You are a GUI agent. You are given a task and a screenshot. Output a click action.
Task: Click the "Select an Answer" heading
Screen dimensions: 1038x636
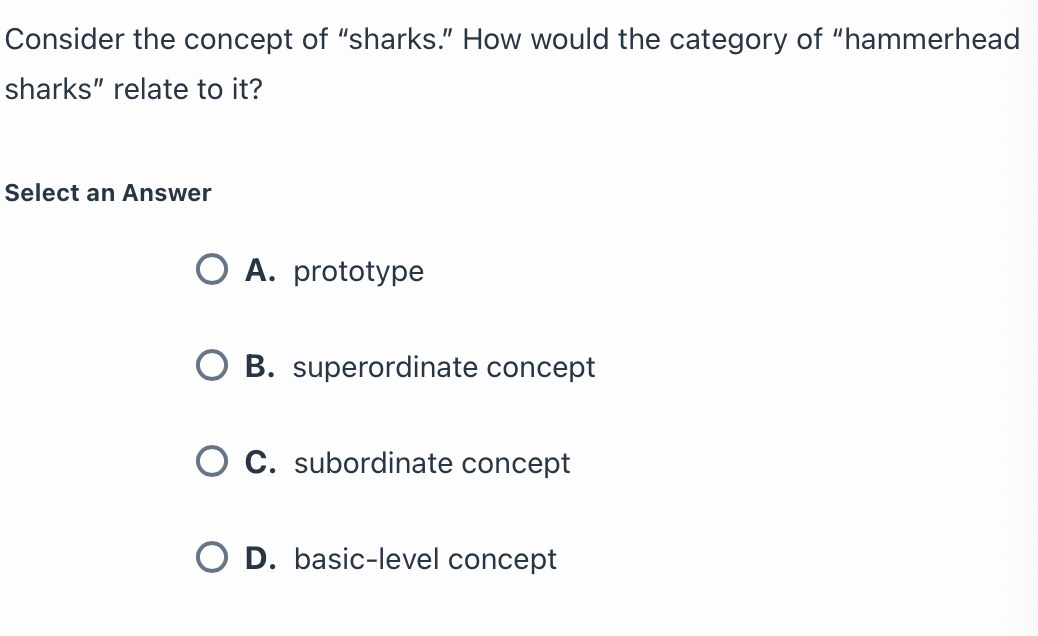pyautogui.click(x=108, y=193)
